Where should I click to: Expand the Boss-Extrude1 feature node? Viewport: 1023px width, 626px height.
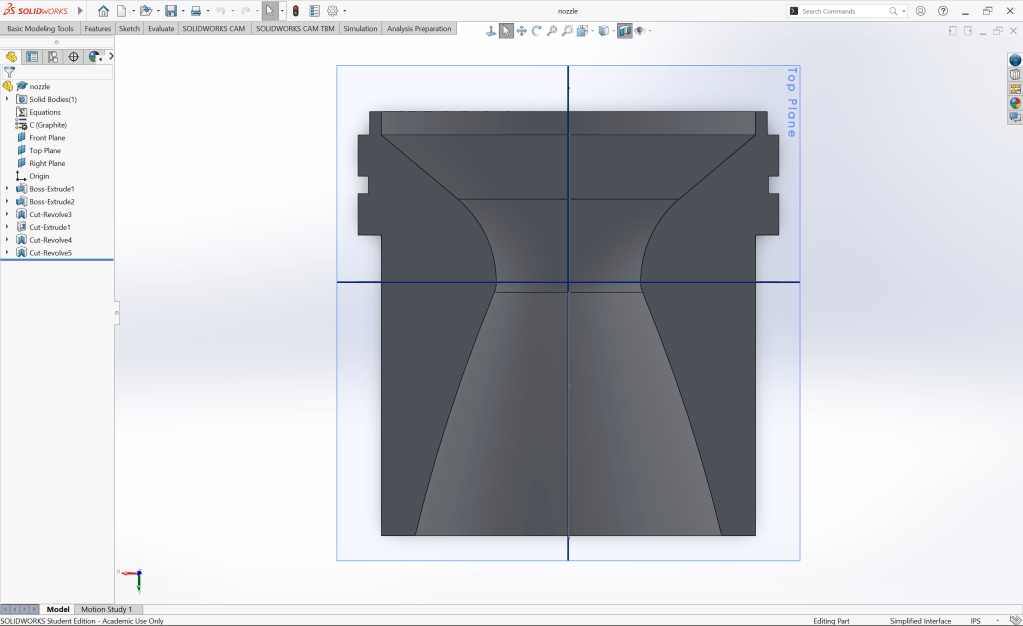[7, 189]
